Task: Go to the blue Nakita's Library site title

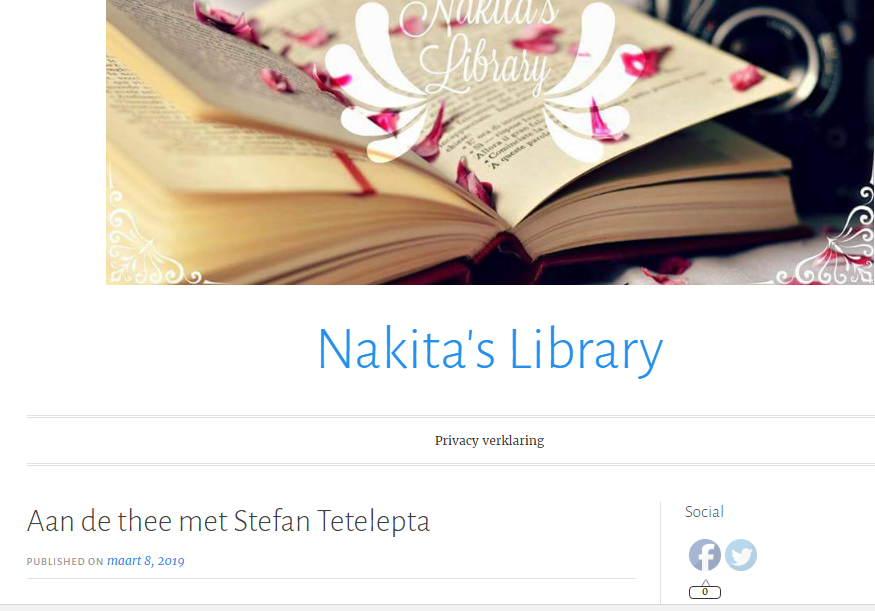Action: click(490, 349)
